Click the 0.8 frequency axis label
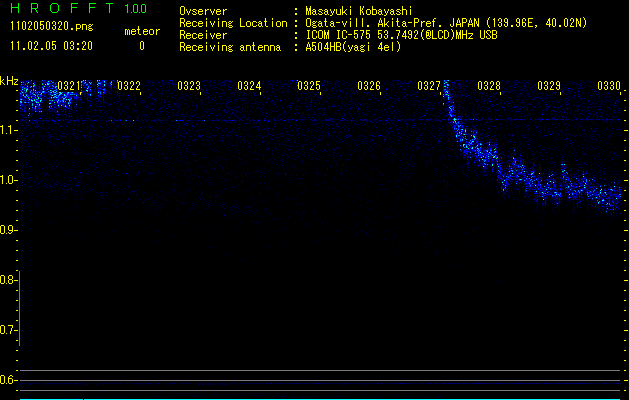This screenshot has height=400, width=629. tap(9, 280)
